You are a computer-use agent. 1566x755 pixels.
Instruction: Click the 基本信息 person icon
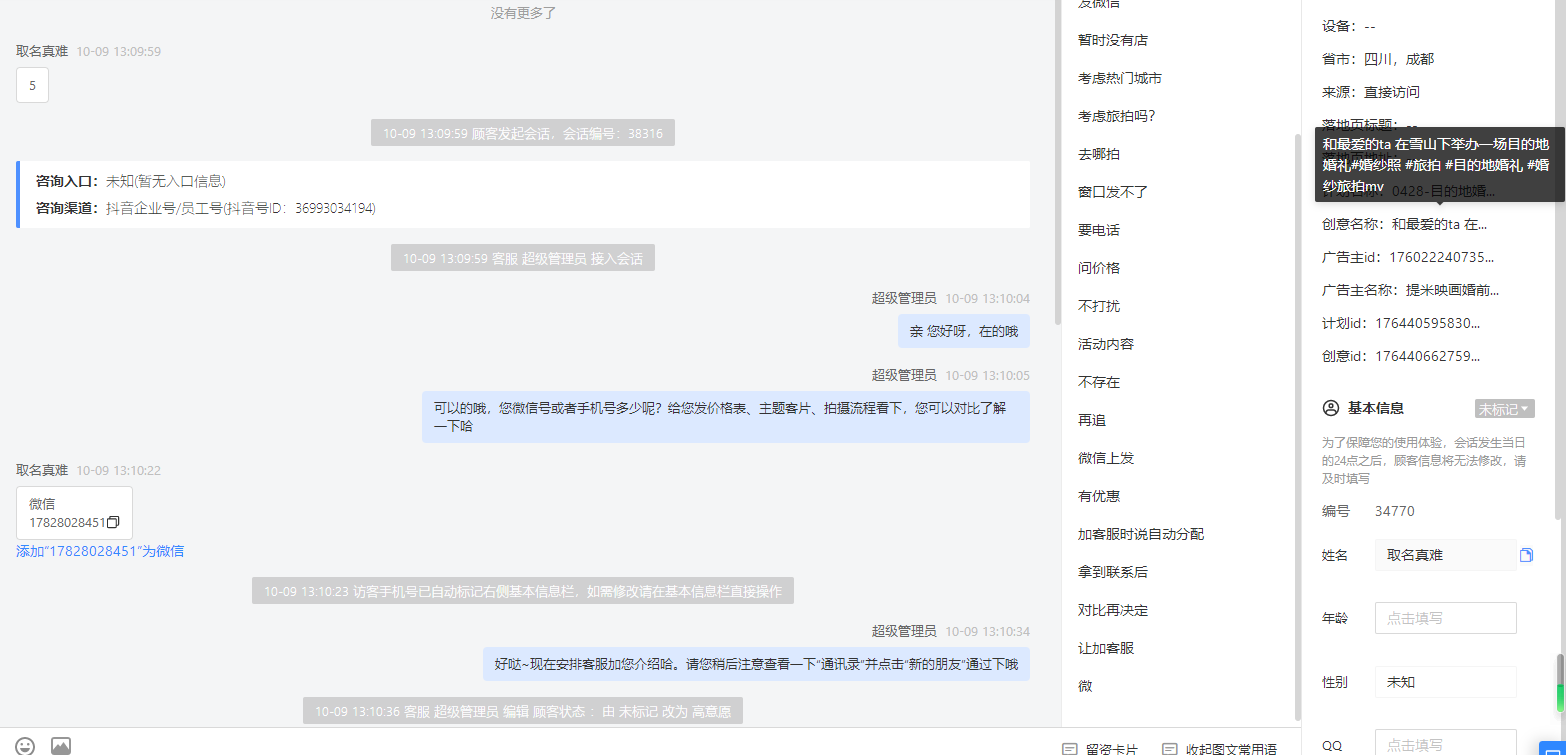click(x=1330, y=408)
